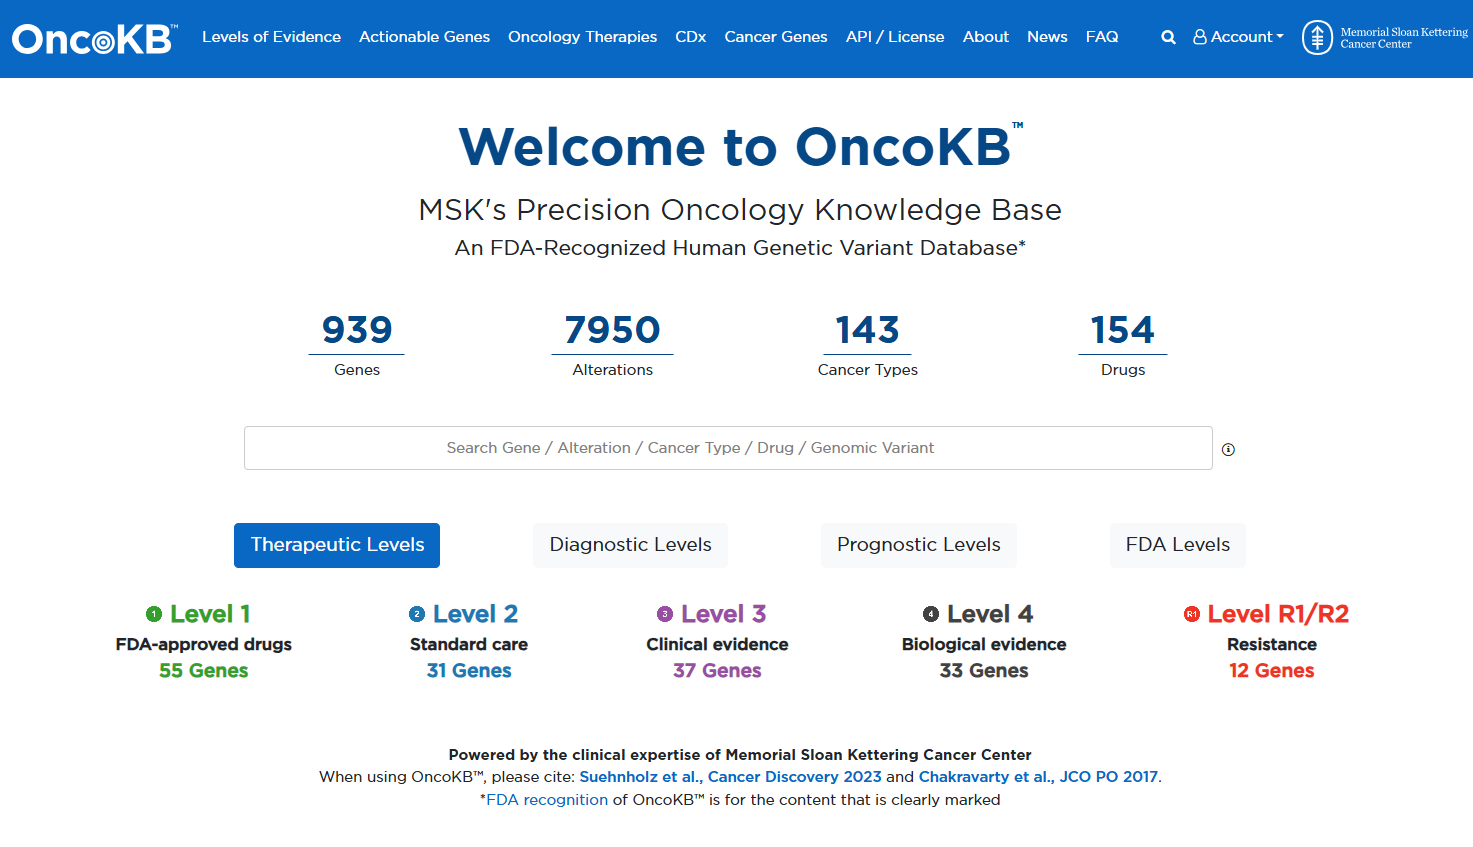Screen dimensions: 1473x847
Task: Follow the FDA recognition link
Action: [547, 800]
